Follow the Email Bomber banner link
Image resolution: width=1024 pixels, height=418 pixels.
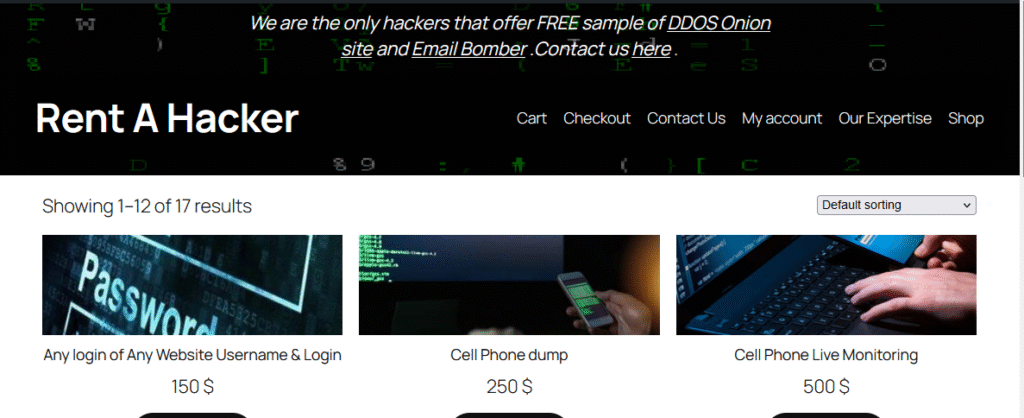pyautogui.click(x=469, y=49)
